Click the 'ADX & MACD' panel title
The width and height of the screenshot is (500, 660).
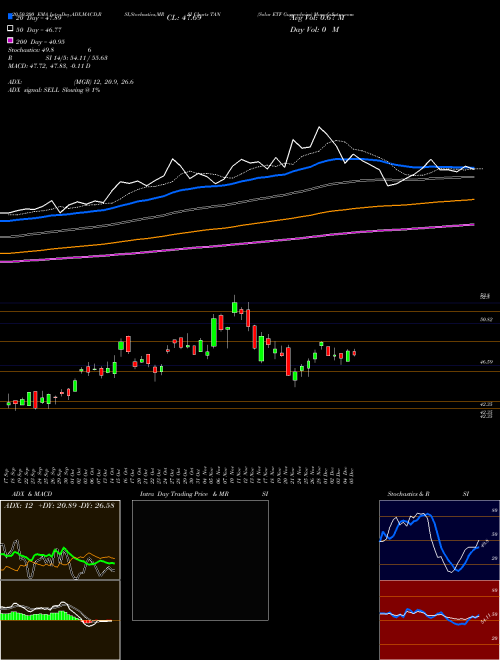pos(32,494)
